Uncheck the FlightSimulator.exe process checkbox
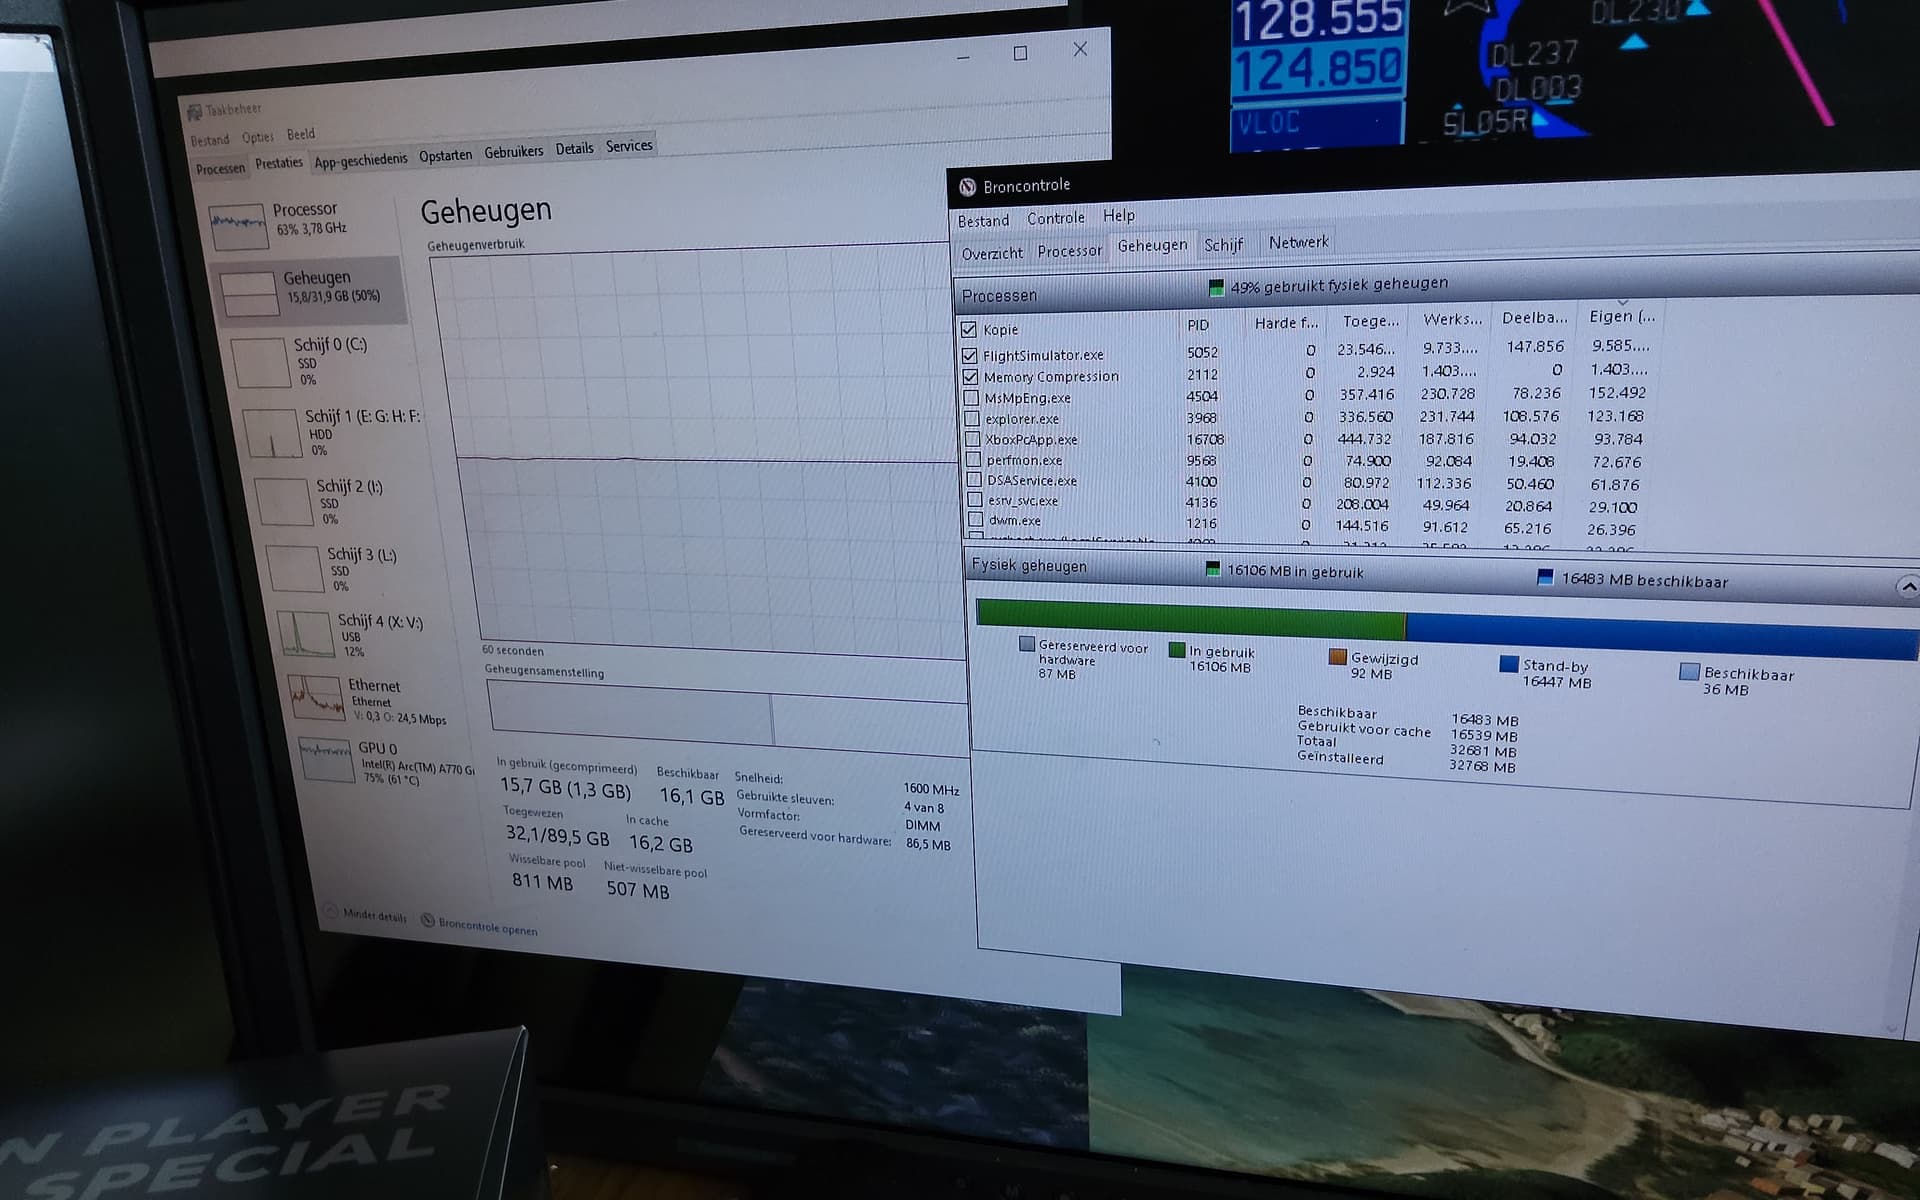The width and height of the screenshot is (1920, 1200). click(969, 353)
